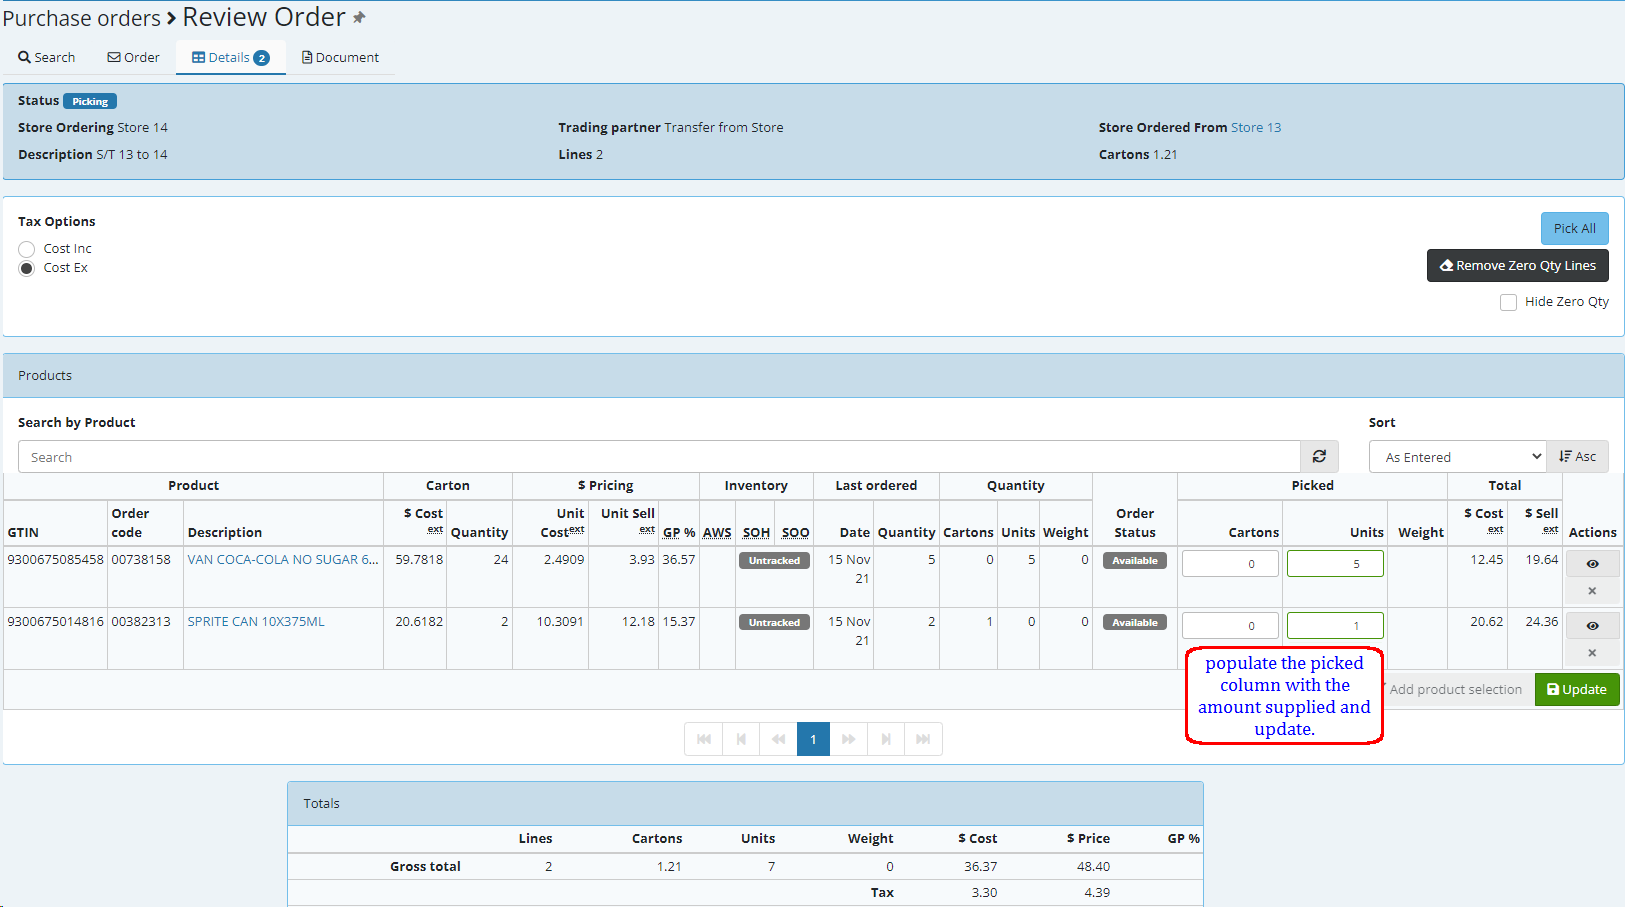Screen dimensions: 1625x907
Task: Go to last page in pagination
Action: point(923,739)
